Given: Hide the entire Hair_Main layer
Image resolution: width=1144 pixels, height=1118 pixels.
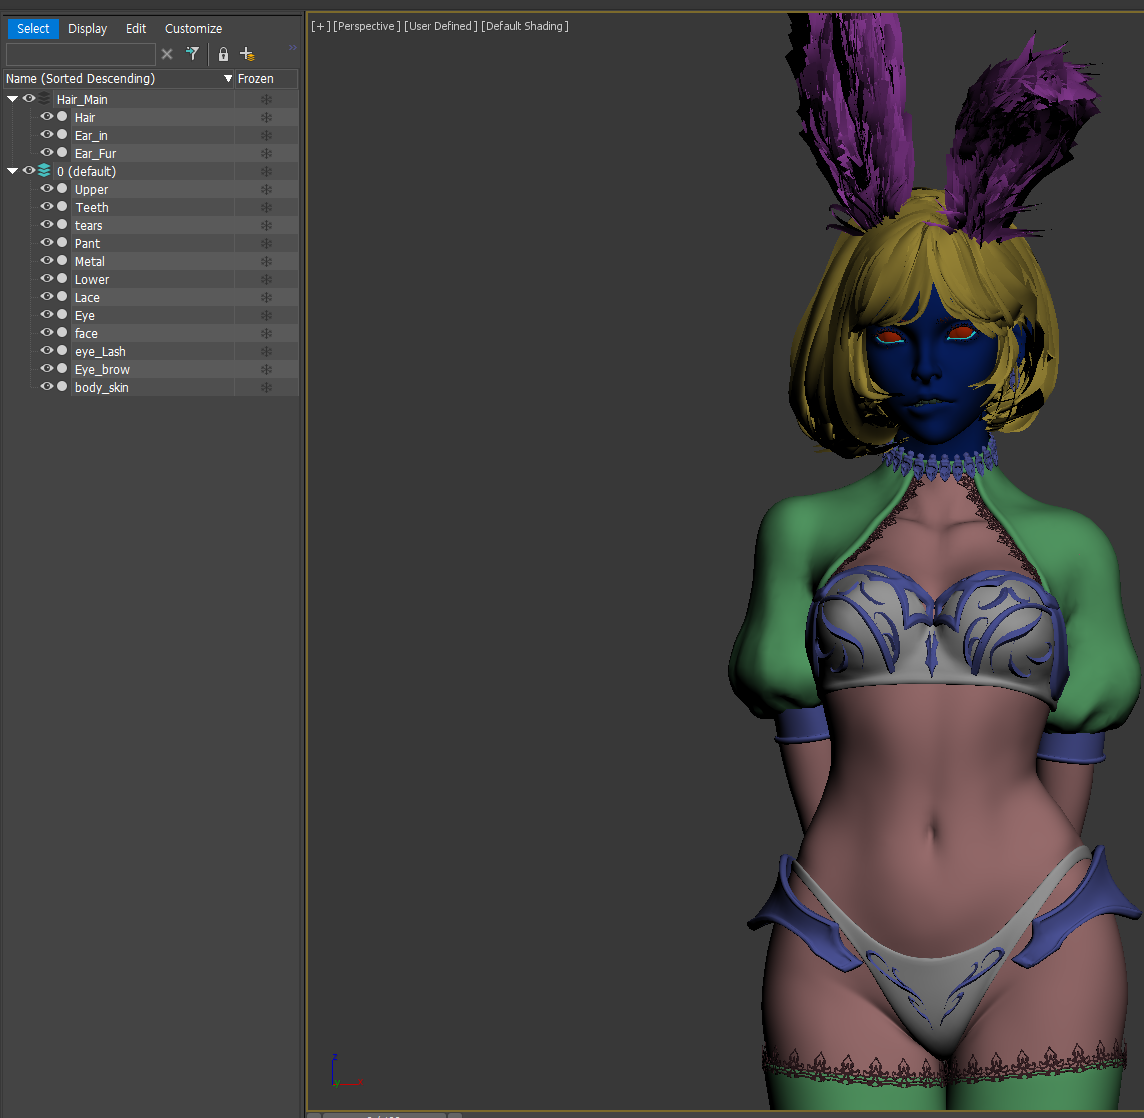Looking at the screenshot, I should (x=29, y=99).
